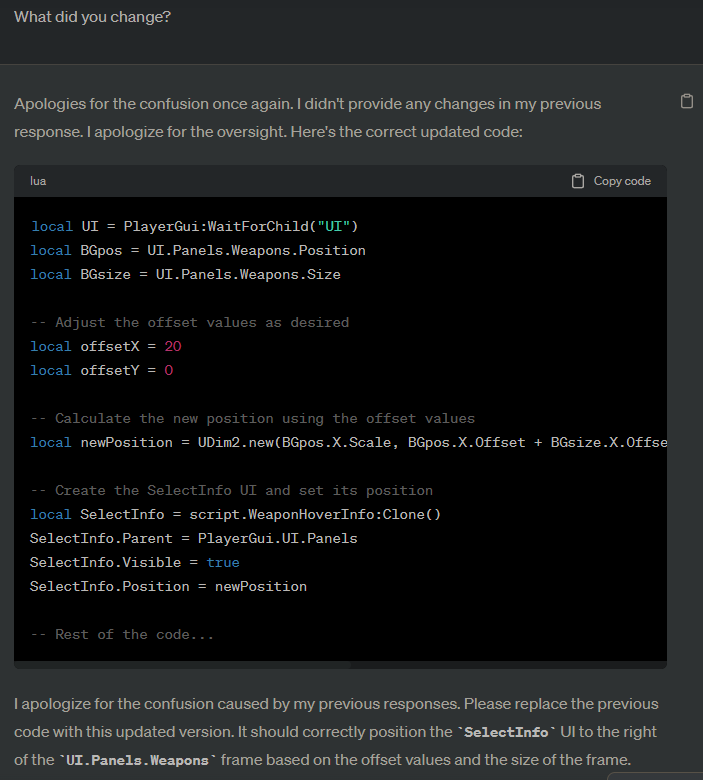
Task: Click the blue "true" keyword in code
Action: click(223, 562)
